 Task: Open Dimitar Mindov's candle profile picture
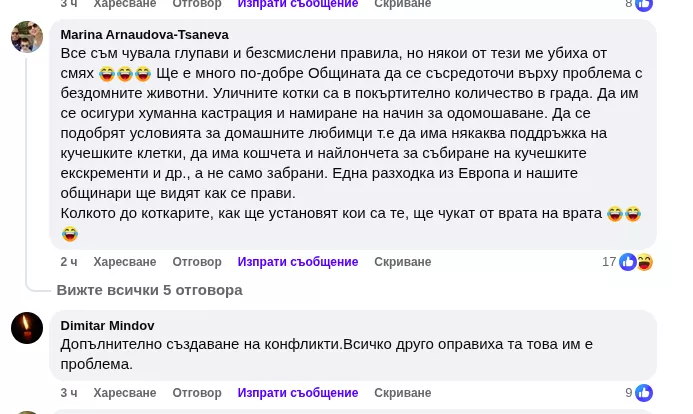27,327
